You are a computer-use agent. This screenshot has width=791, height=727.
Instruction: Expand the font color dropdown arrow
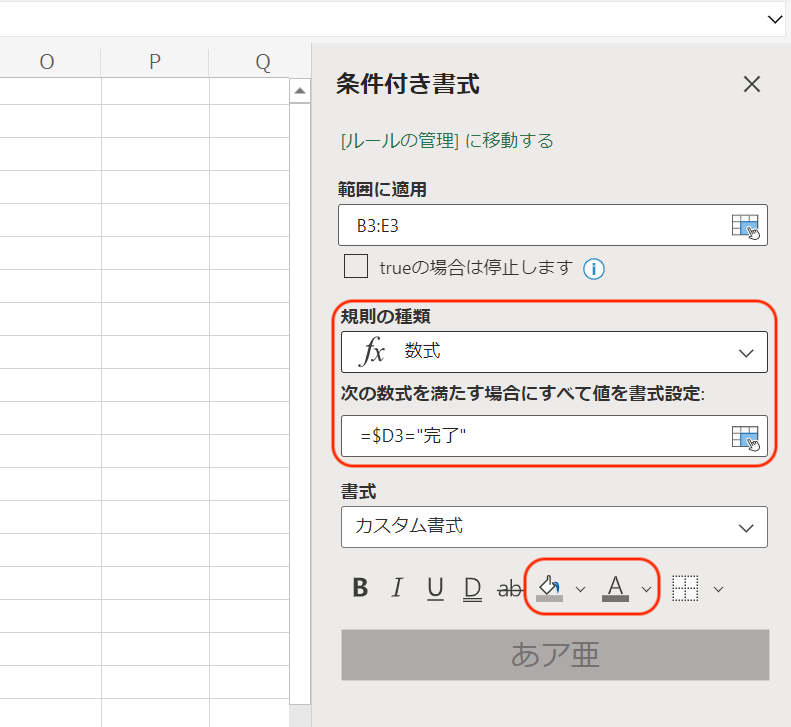tap(647, 589)
